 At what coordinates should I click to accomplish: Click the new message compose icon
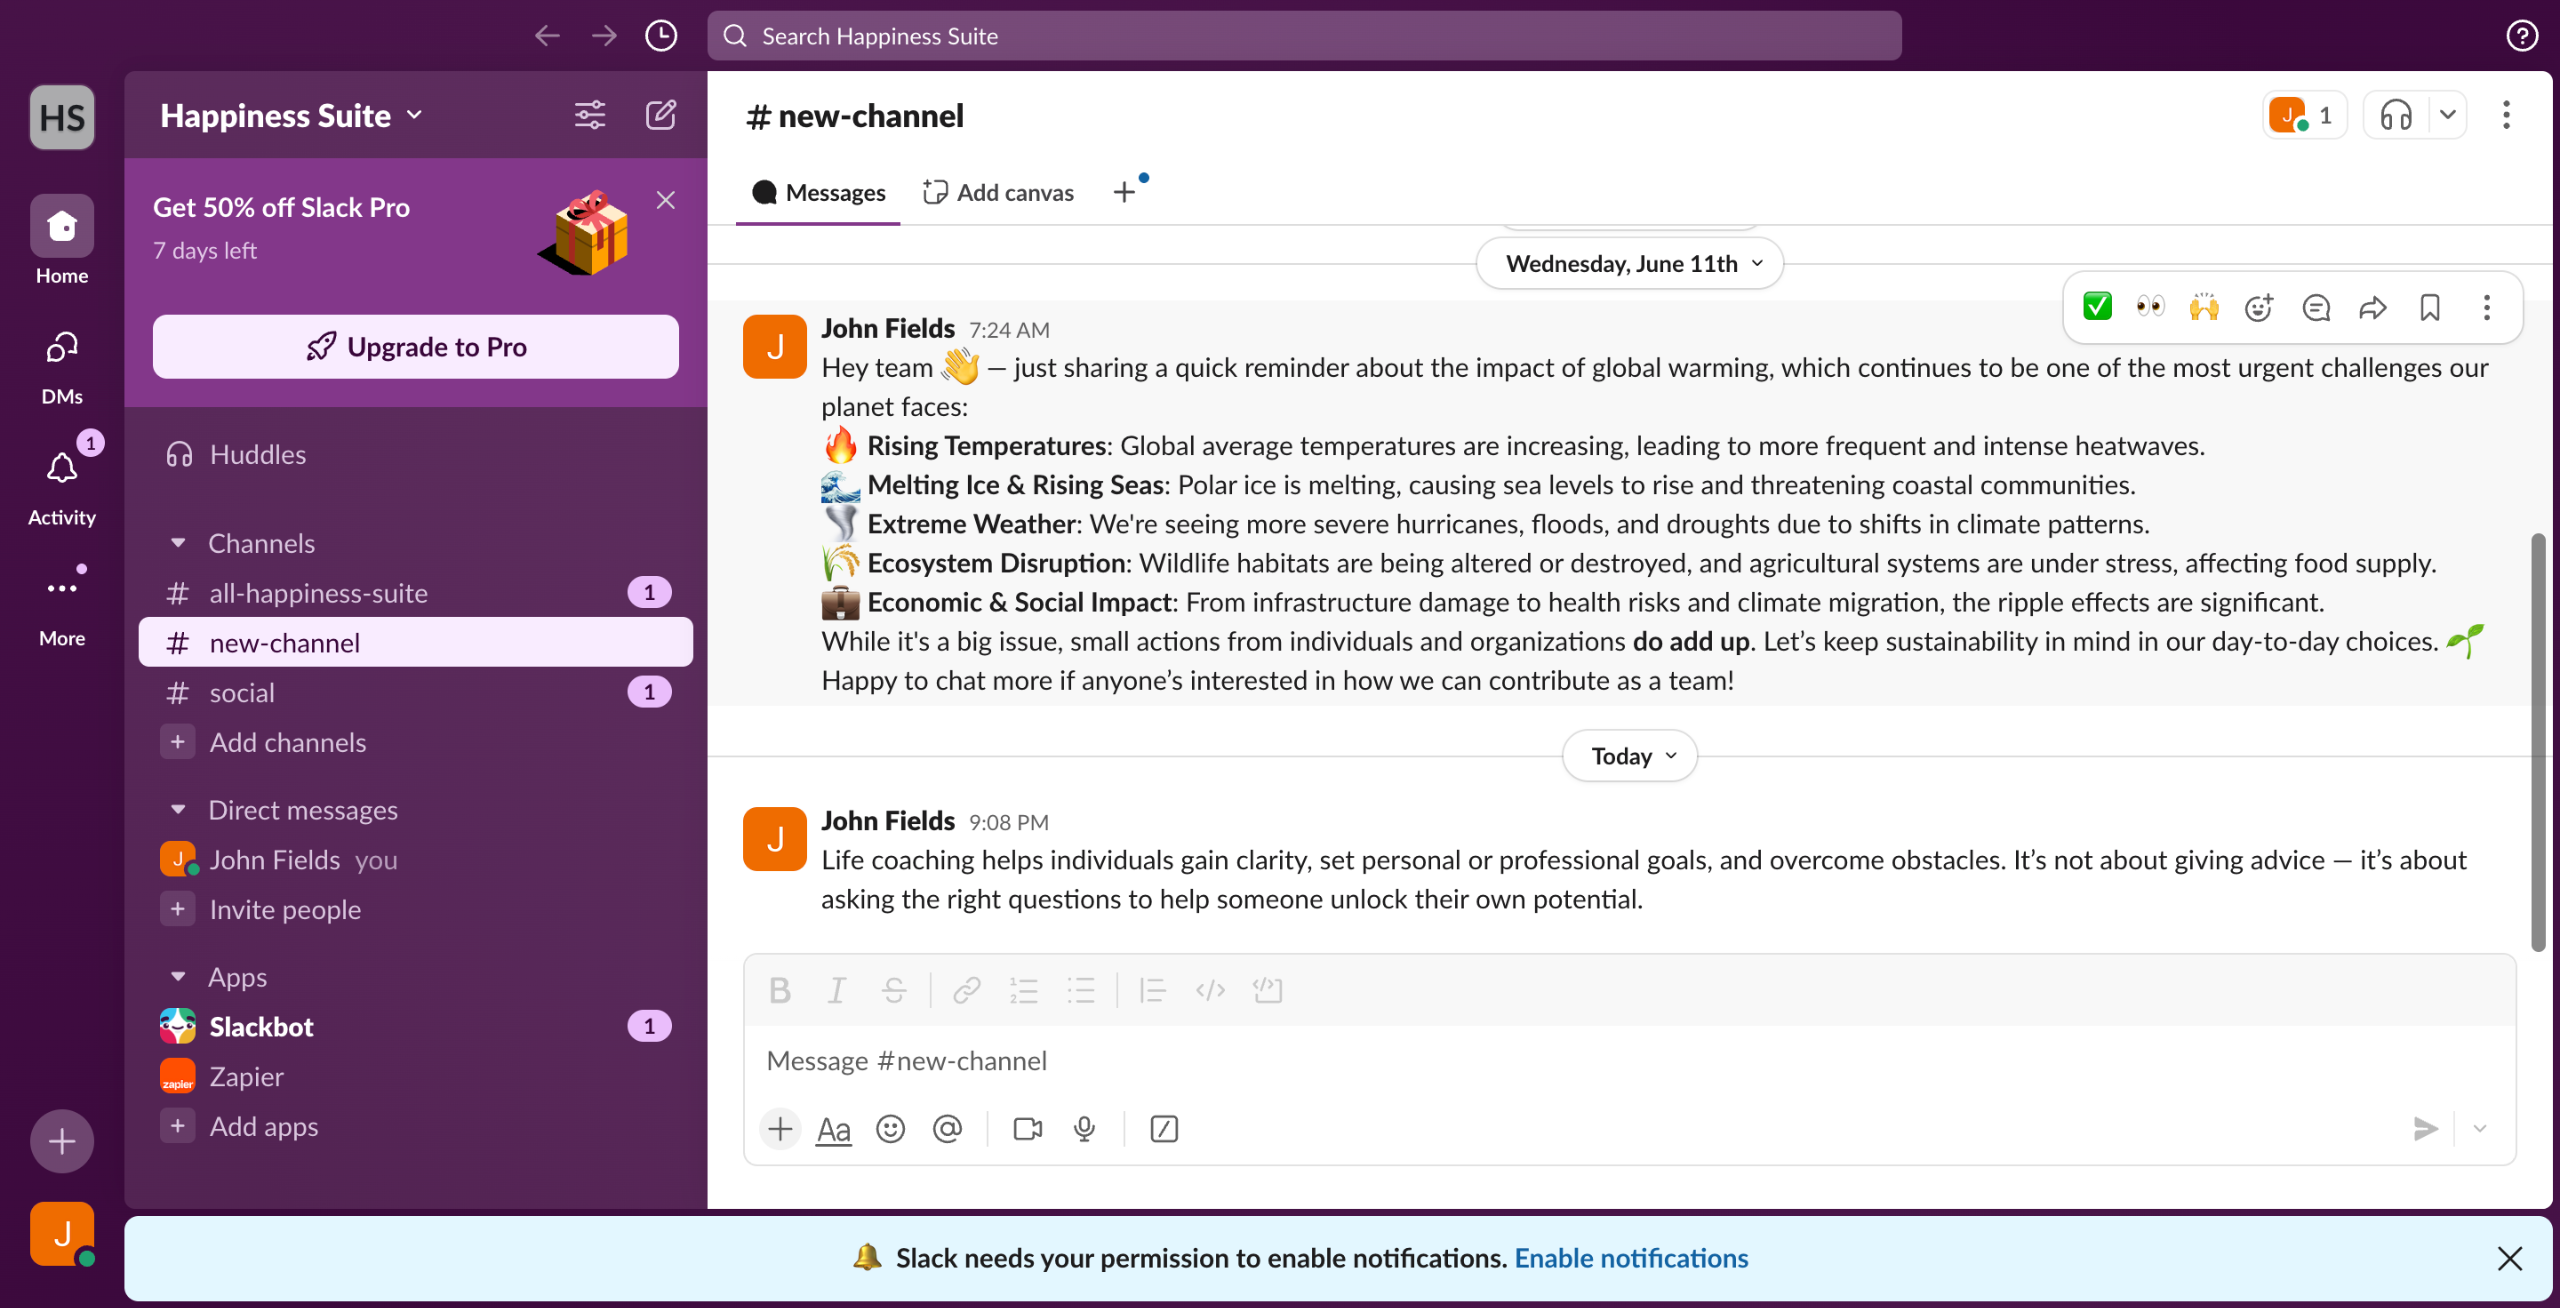661,115
